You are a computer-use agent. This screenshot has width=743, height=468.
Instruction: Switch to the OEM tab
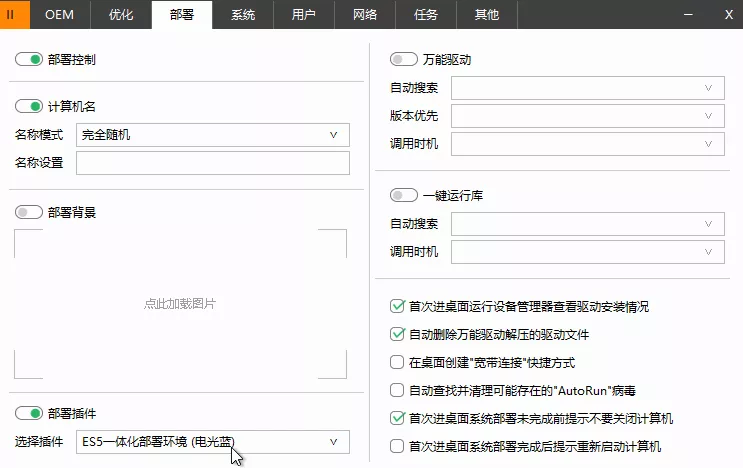point(60,15)
